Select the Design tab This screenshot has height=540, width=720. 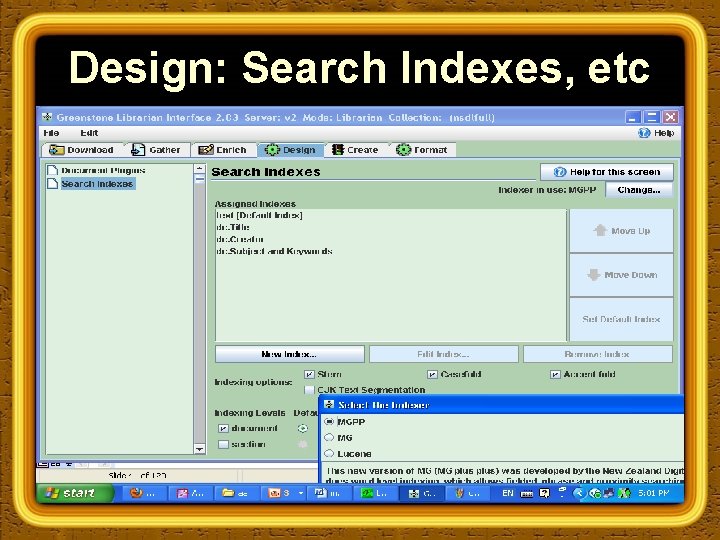tap(290, 150)
